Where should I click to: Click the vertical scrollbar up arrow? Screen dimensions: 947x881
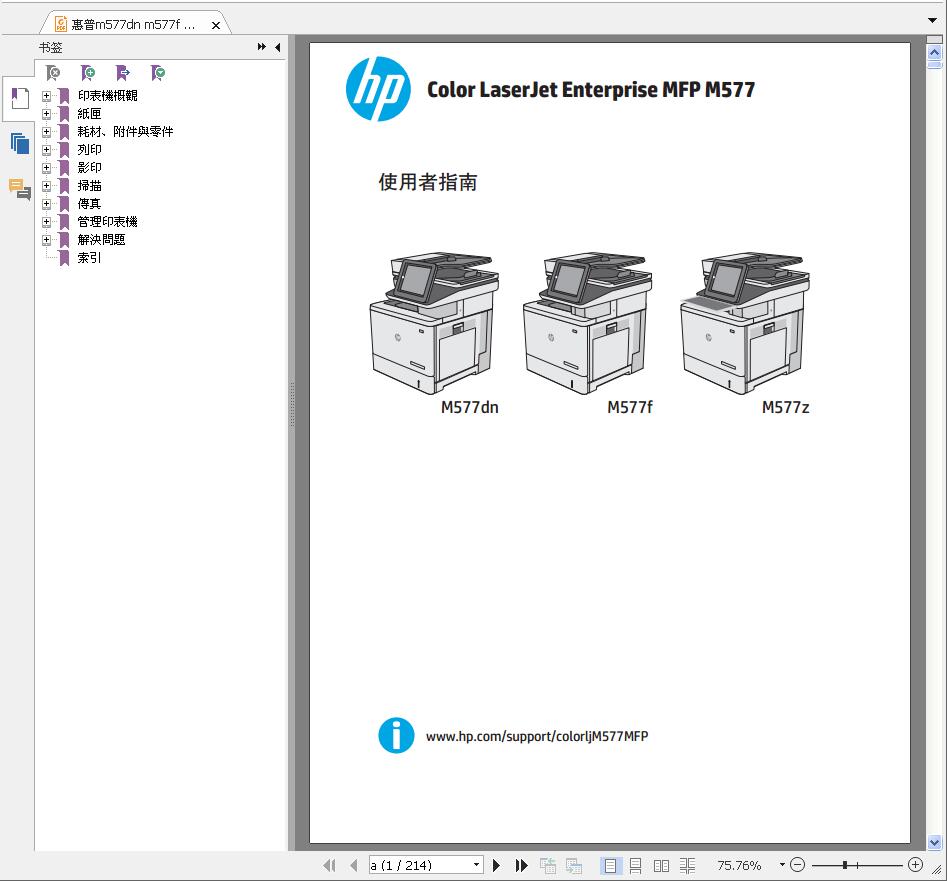934,52
